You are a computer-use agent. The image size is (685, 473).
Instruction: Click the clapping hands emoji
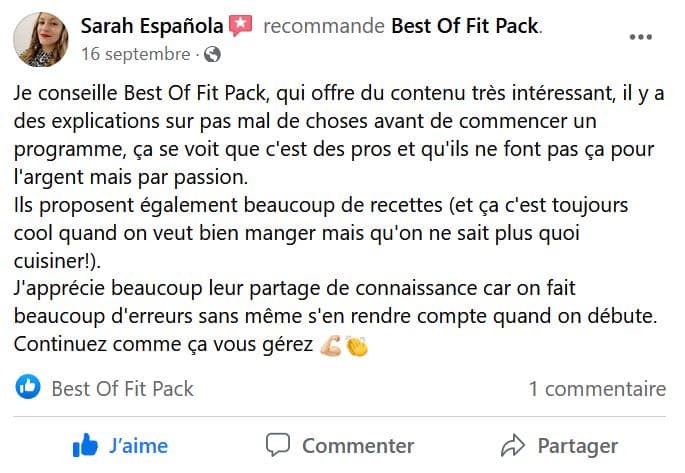tap(357, 345)
